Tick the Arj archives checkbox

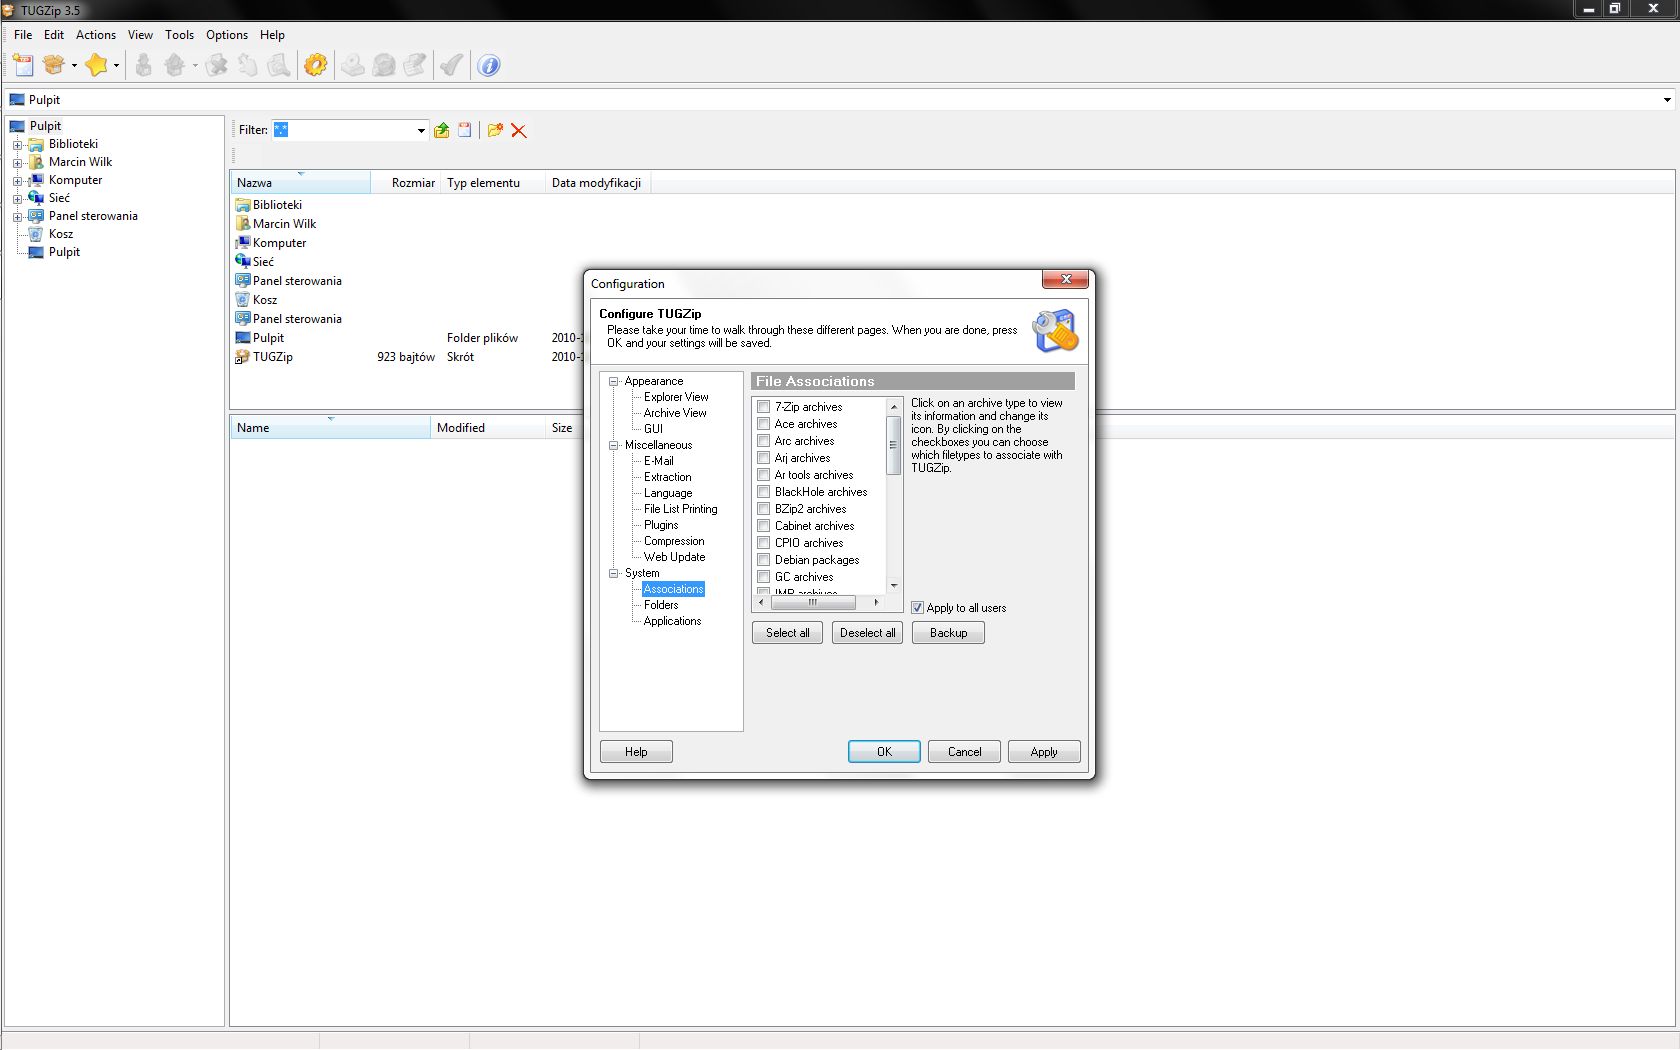[764, 458]
